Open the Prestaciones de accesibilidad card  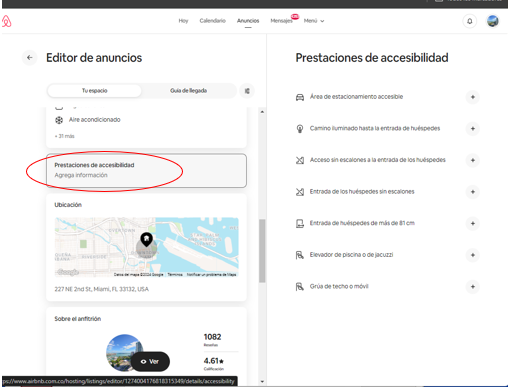coord(146,170)
